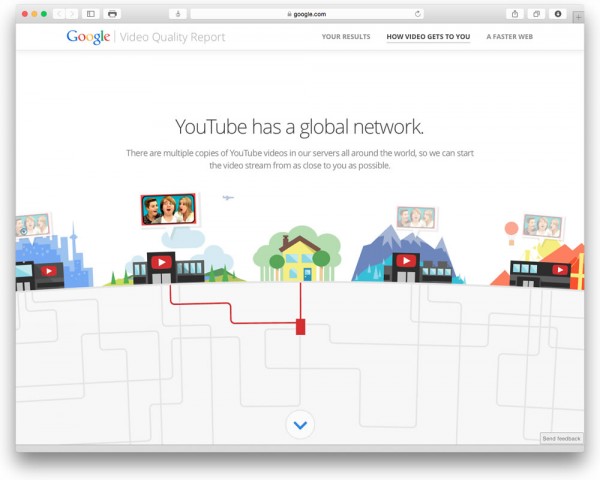This screenshot has width=600, height=480.
Task: Click the red network node square
Action: tap(301, 327)
